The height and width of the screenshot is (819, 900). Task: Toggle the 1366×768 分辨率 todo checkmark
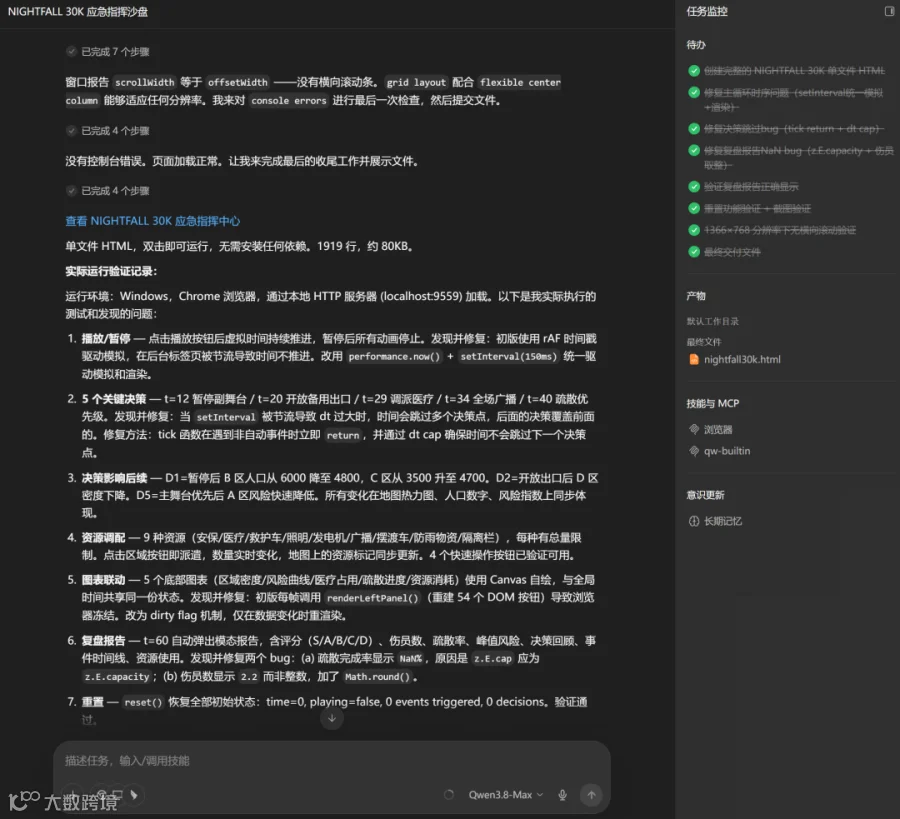(x=694, y=230)
